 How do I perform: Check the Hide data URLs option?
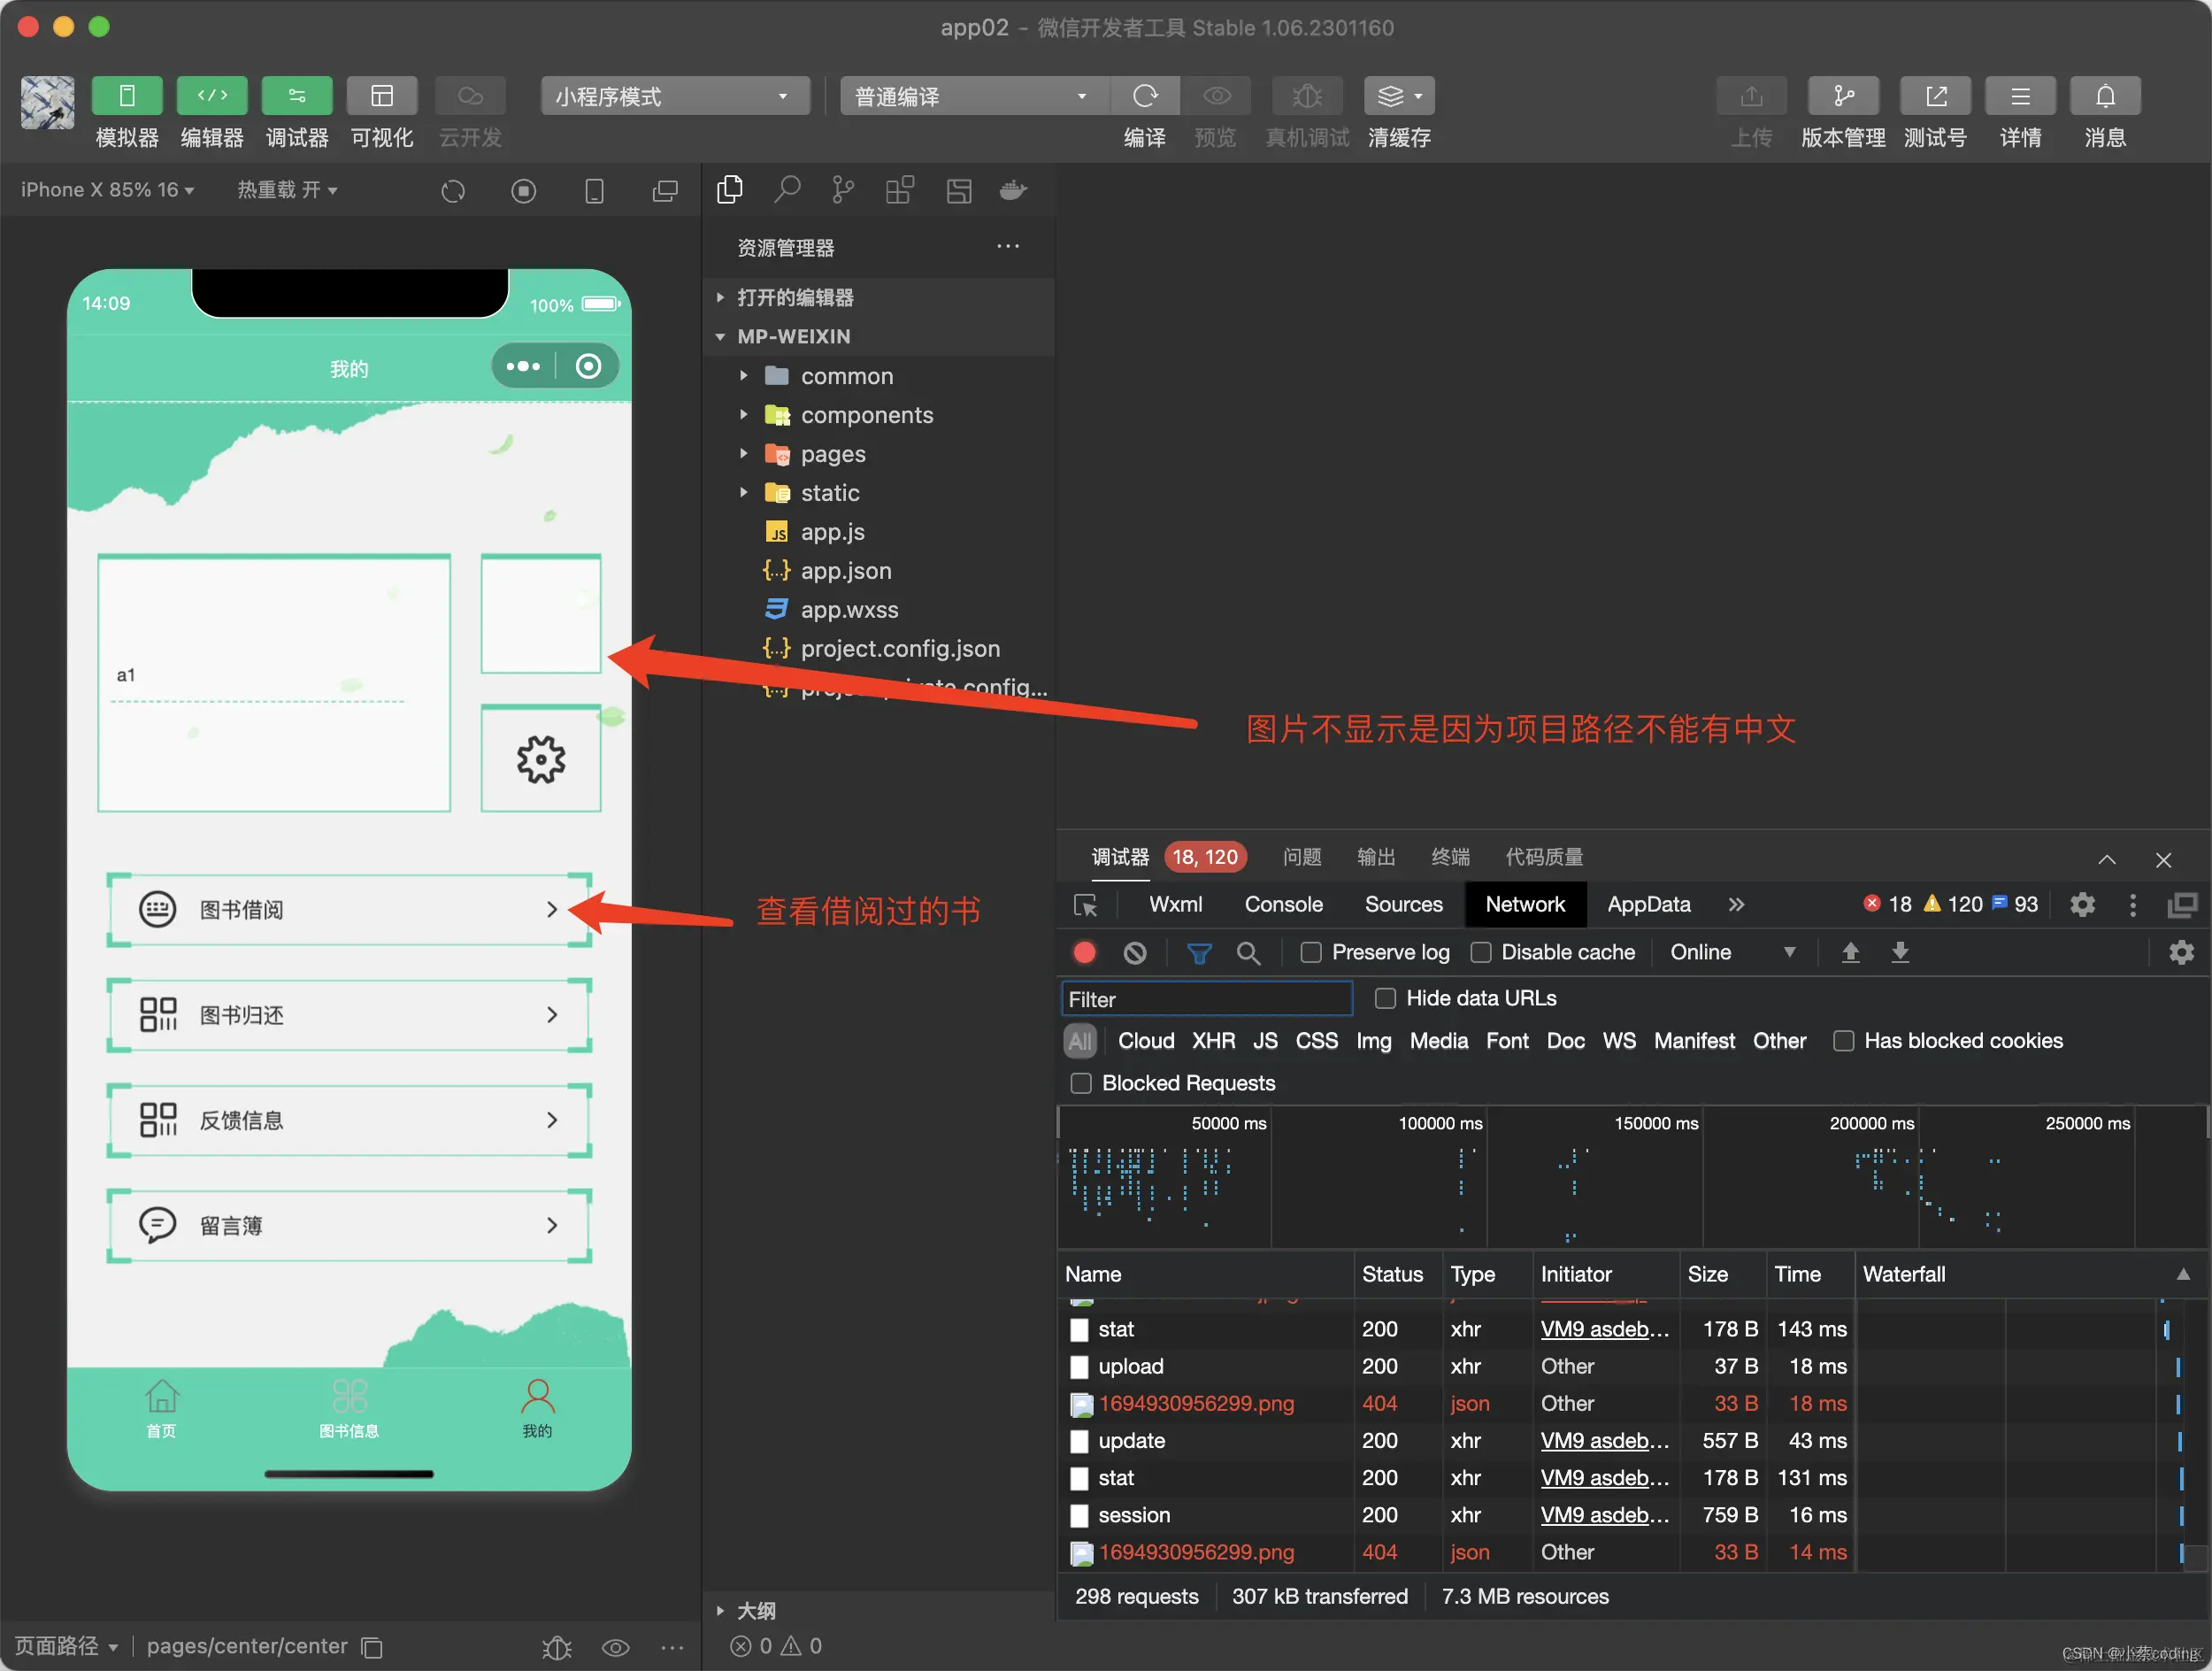1385,998
